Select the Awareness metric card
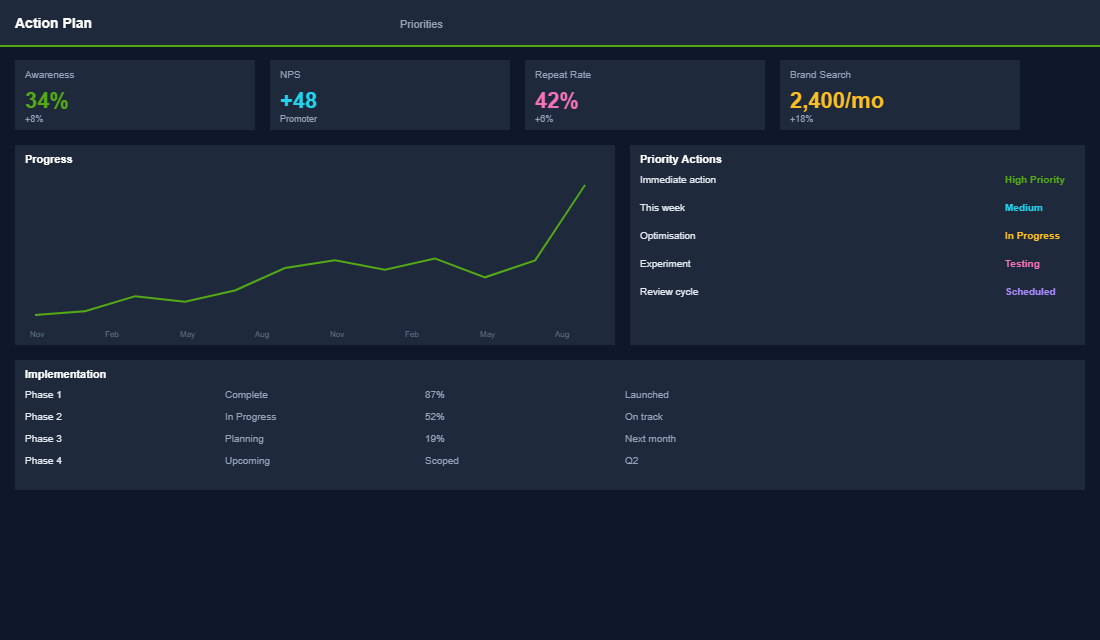1100x640 pixels. pos(135,94)
